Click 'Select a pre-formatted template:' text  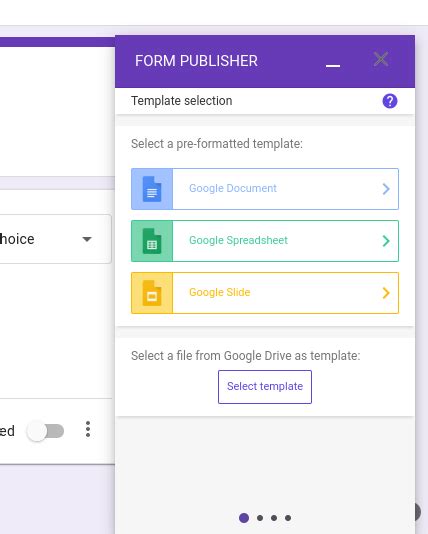tap(217, 144)
